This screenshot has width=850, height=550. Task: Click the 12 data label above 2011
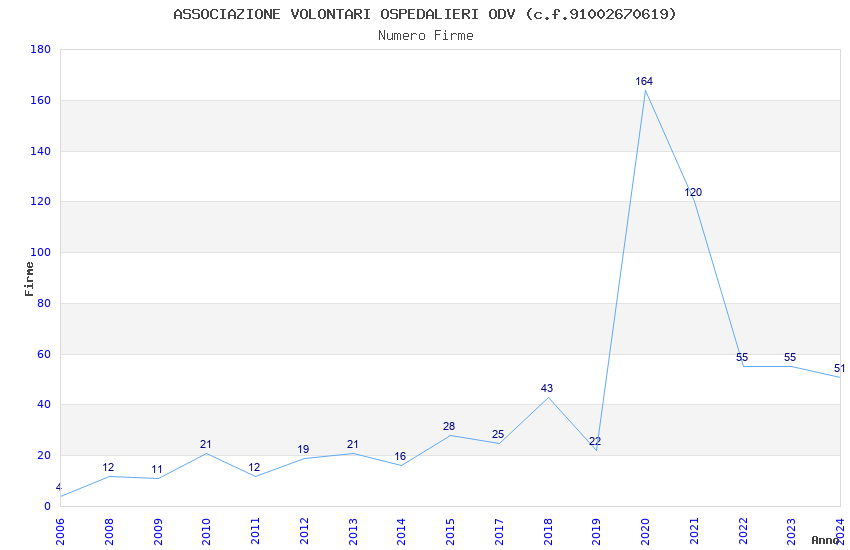254,467
